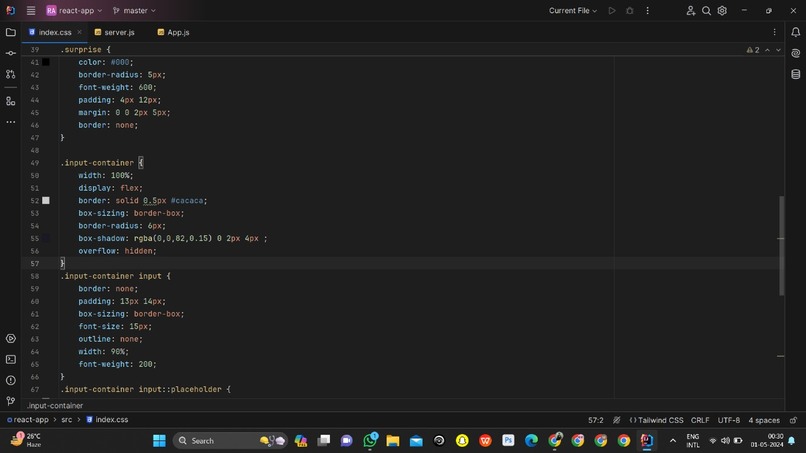The height and width of the screenshot is (453, 806).
Task: Click black #000 color swatch in gutter
Action: pyautogui.click(x=46, y=62)
